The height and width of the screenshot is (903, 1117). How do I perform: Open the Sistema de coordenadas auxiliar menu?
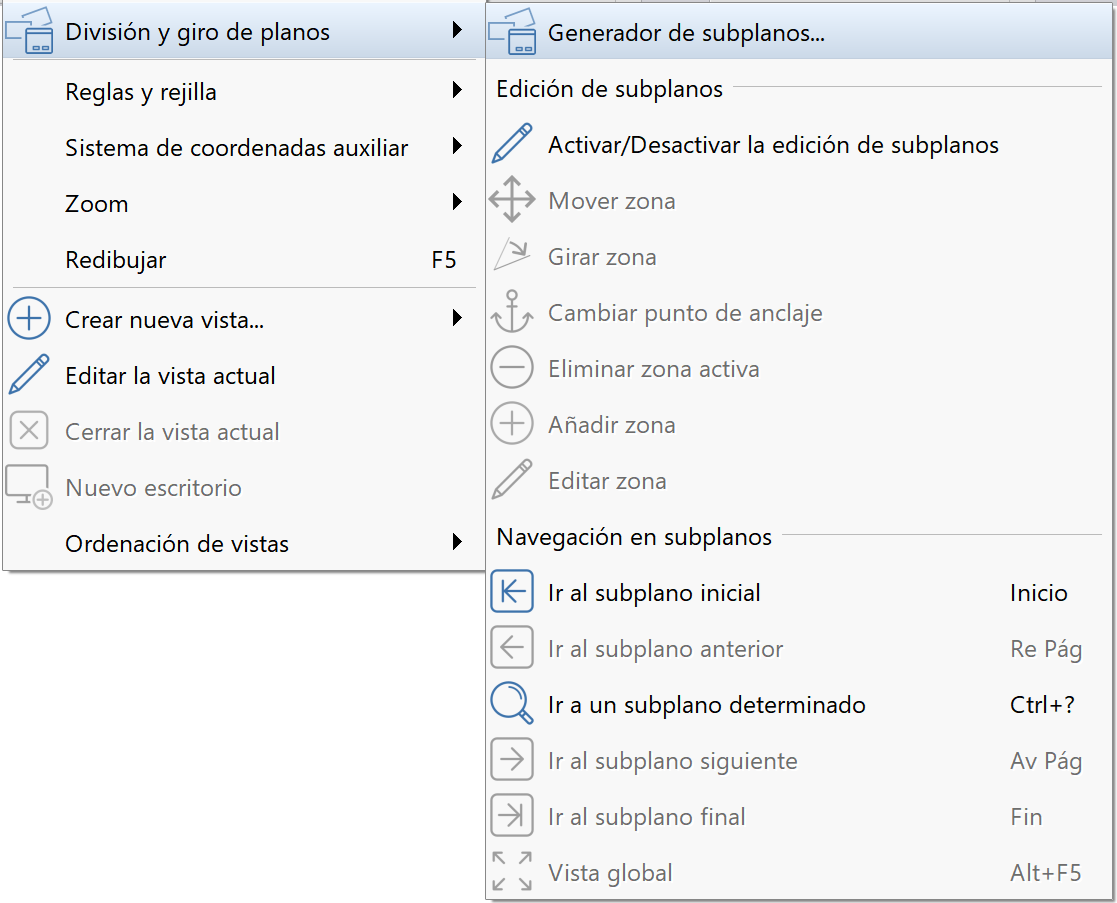(x=236, y=147)
